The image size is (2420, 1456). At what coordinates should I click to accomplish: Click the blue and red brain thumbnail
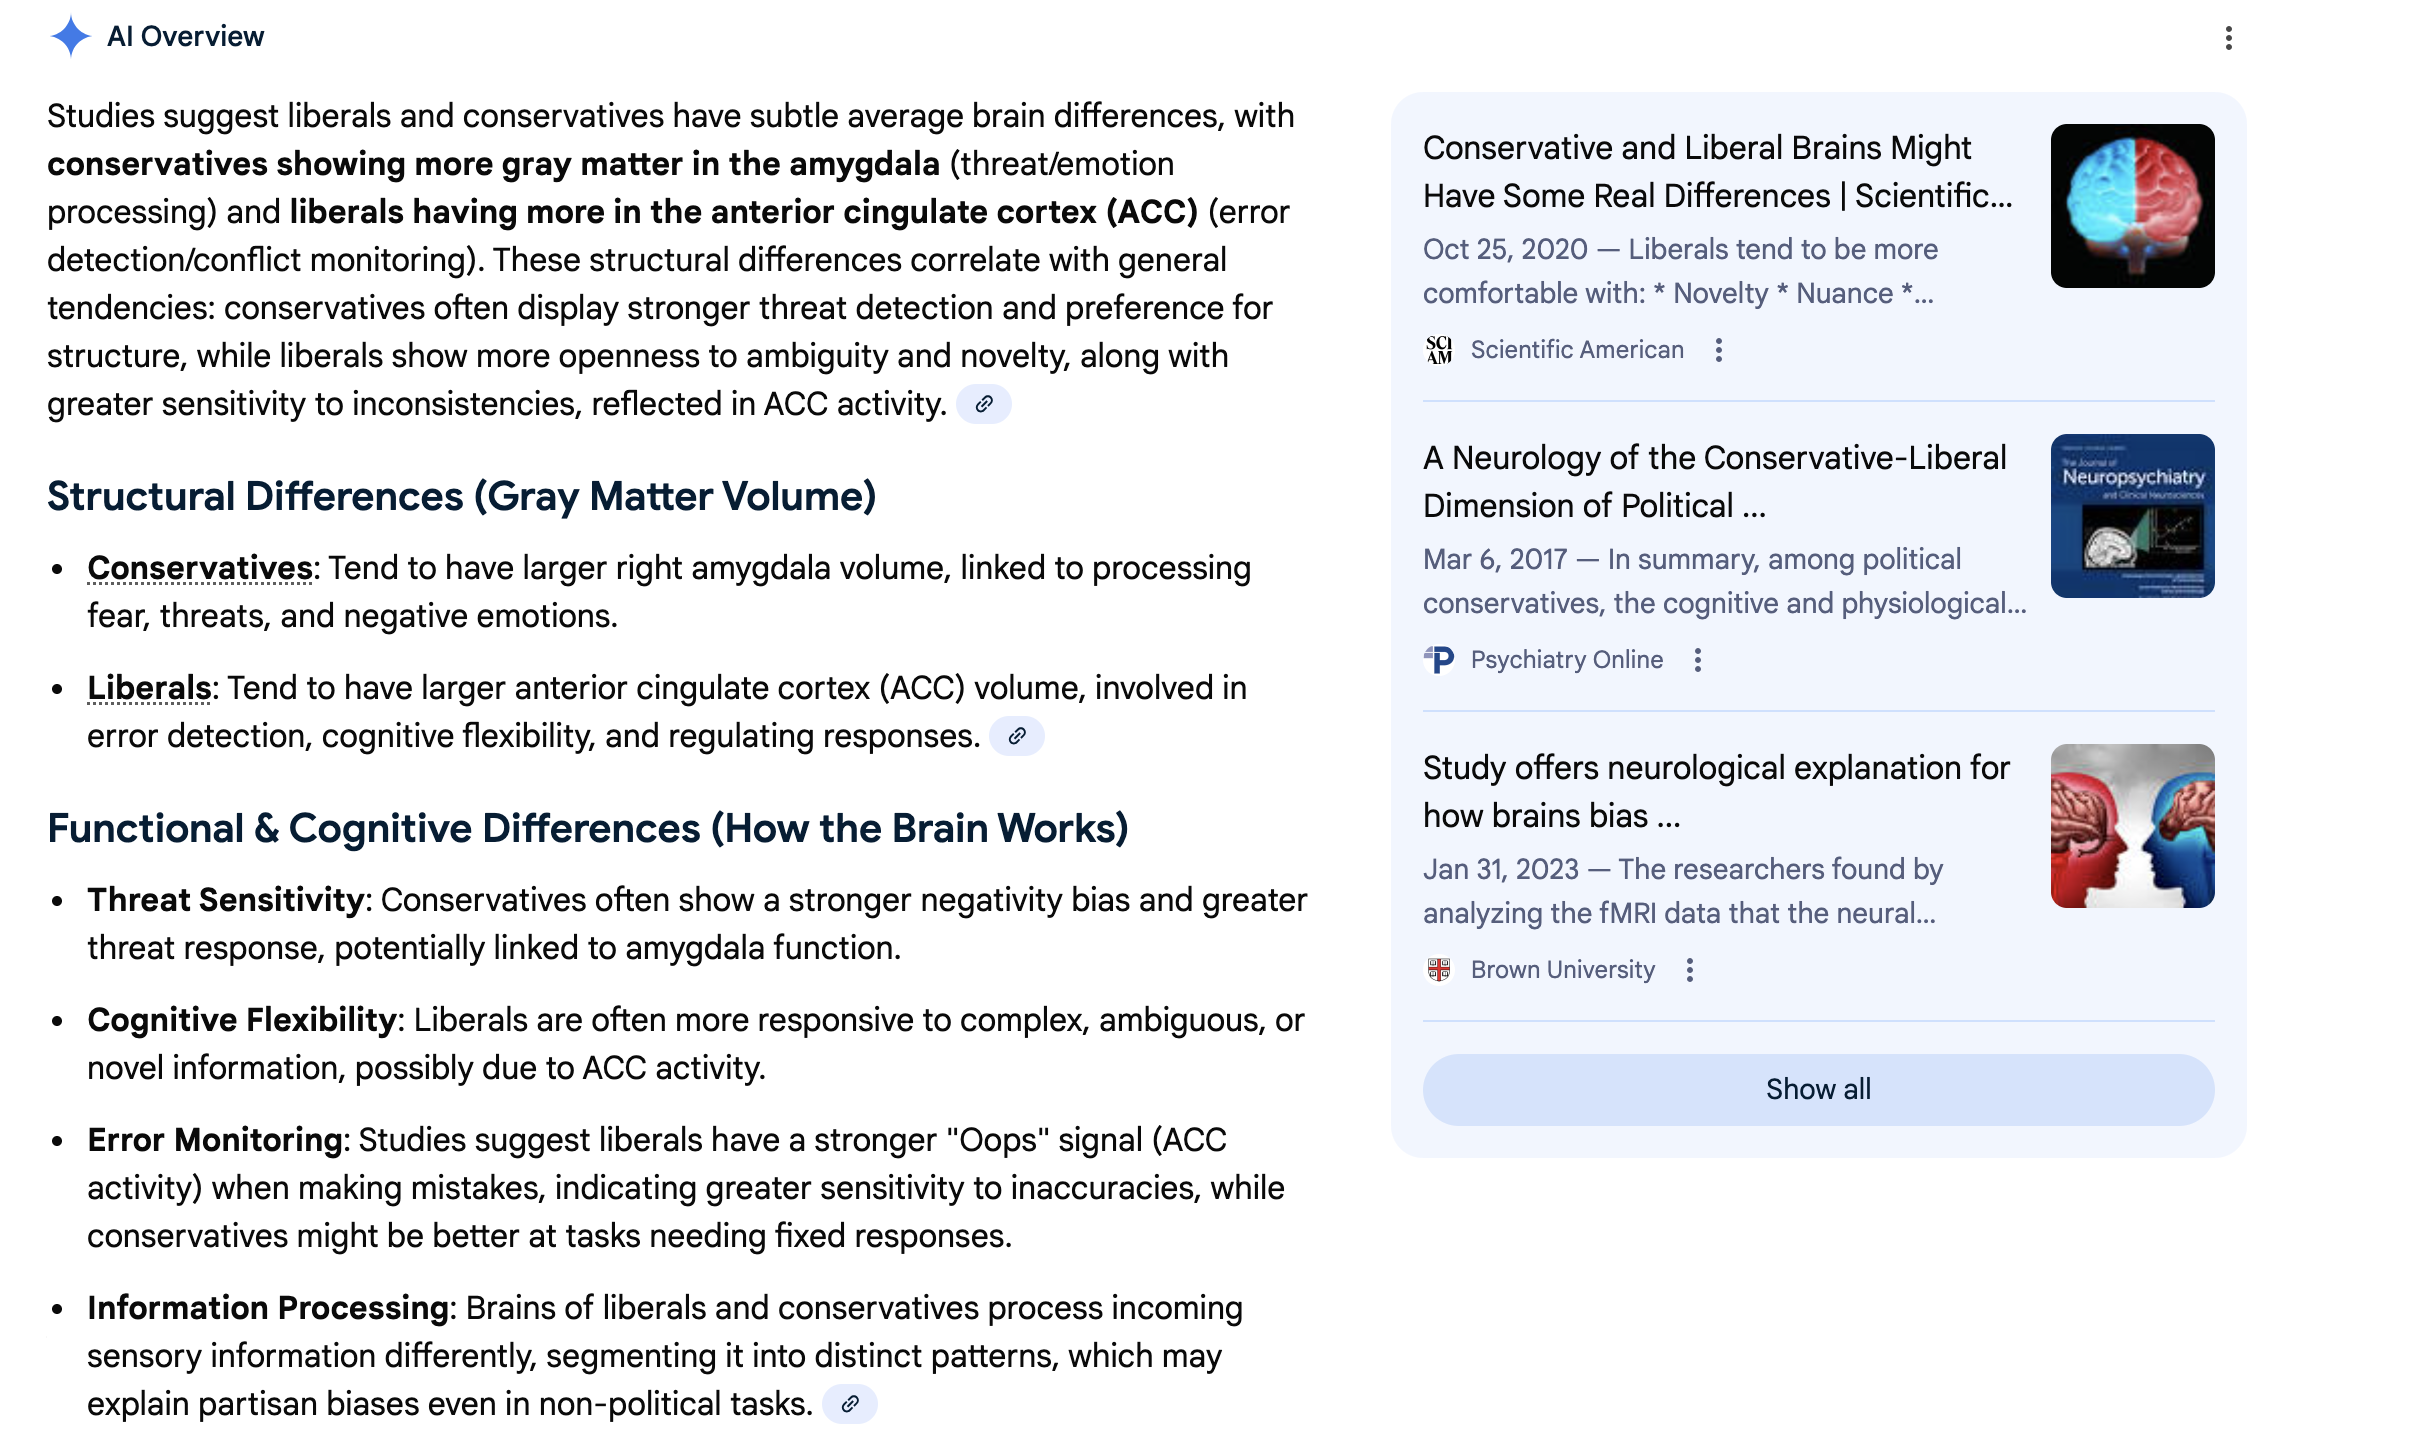coord(2132,206)
